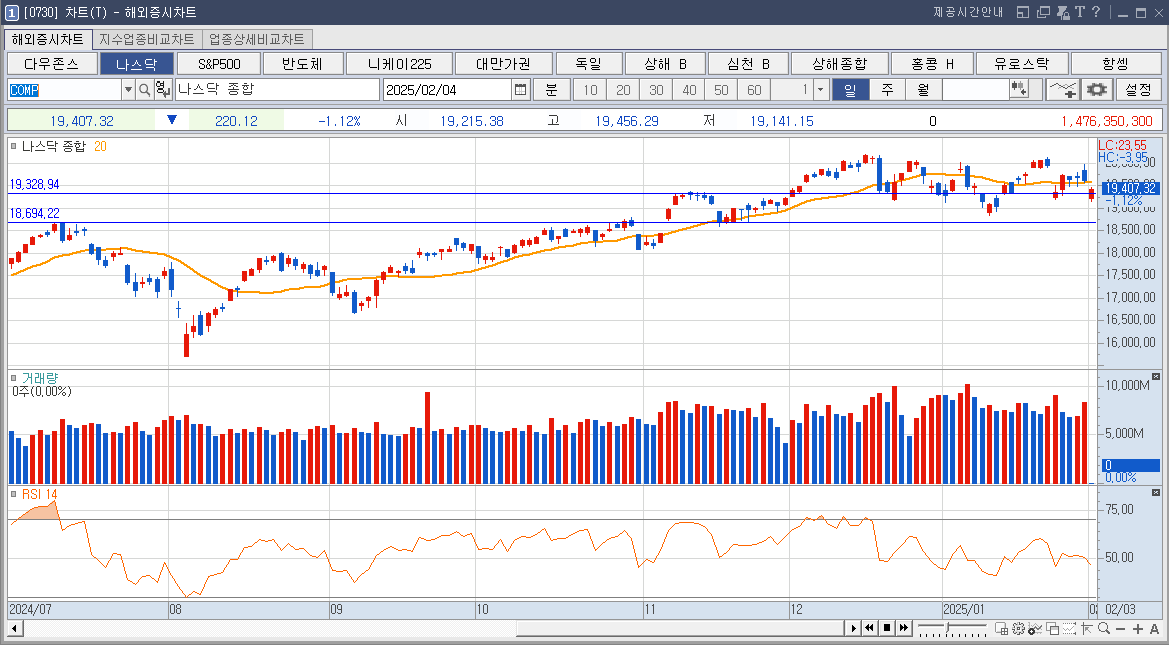Viewport: 1169px width, 645px height.
Task: Click the T font icon in title bar
Action: (1080, 13)
